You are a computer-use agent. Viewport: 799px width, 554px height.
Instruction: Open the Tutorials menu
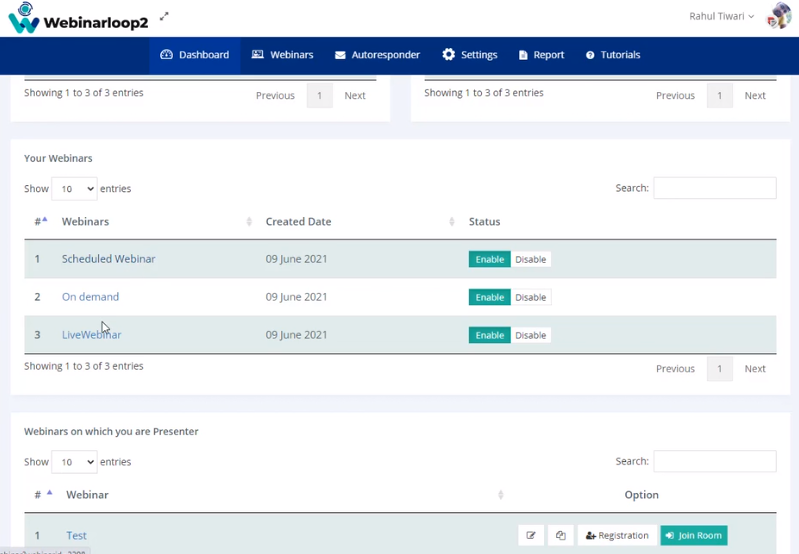pos(613,55)
